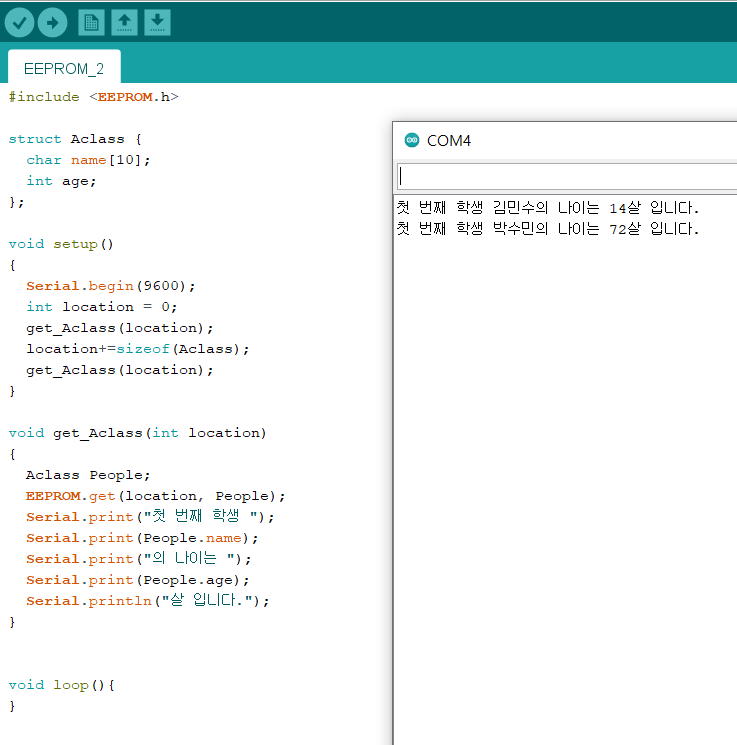Screen dimensions: 737x745
Task: Click 'void get_Aclass(int location)' function header
Action: pyautogui.click(x=137, y=433)
